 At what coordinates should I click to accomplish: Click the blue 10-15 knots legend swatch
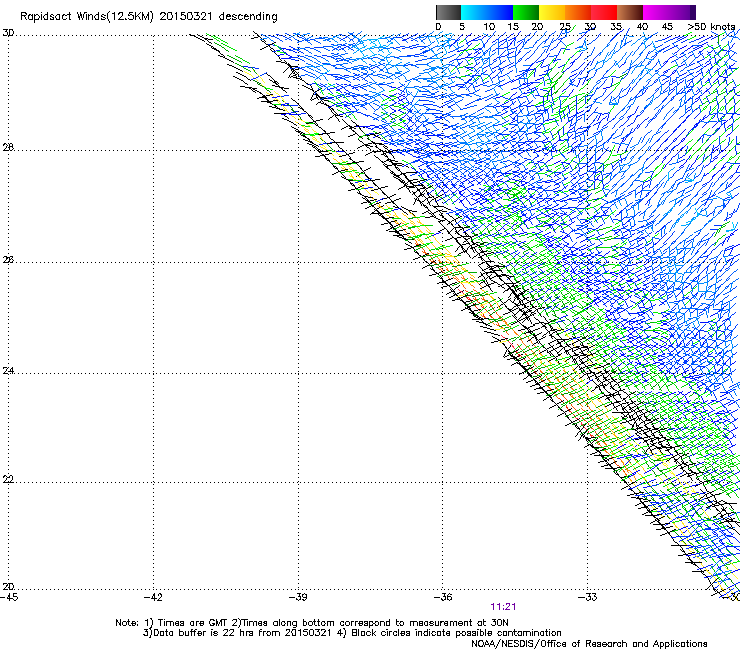click(500, 12)
